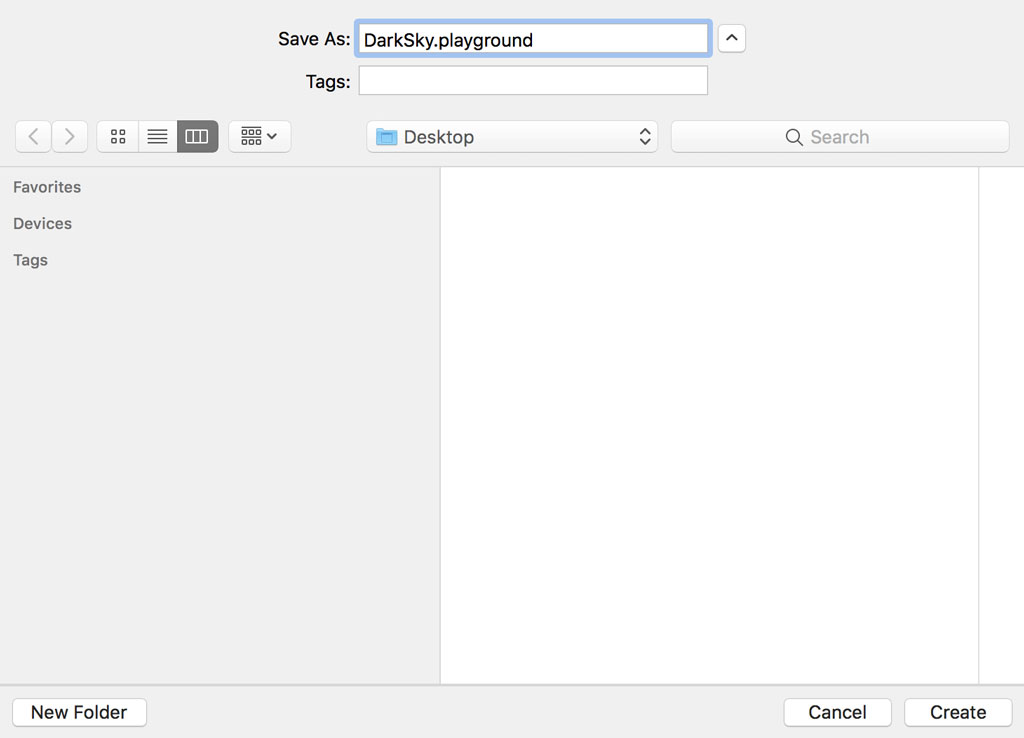Click the forward navigation arrow
The image size is (1024, 738).
pos(69,136)
